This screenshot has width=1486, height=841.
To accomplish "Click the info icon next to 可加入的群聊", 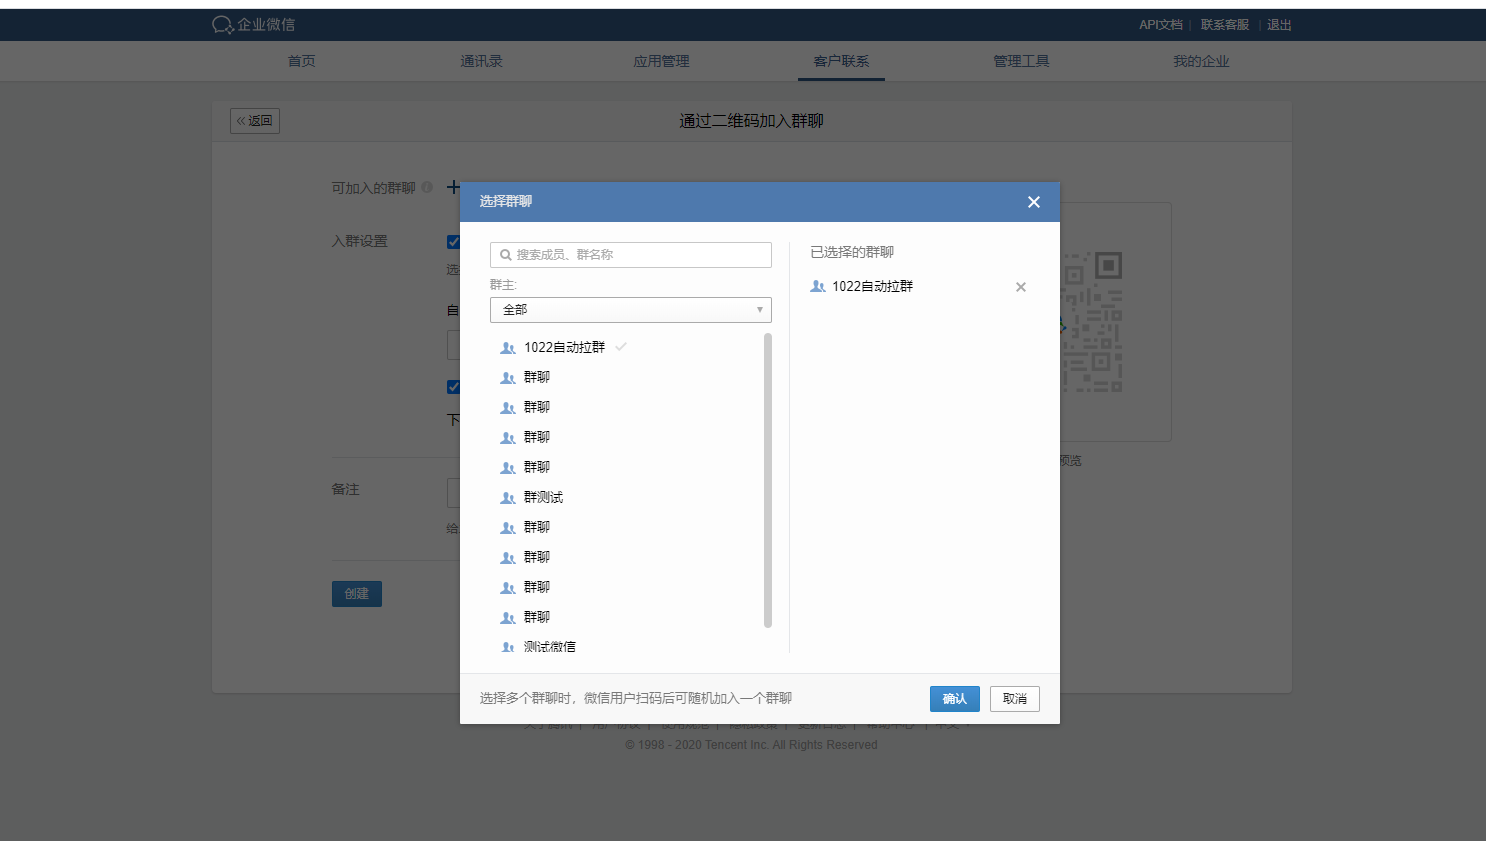I will click(x=427, y=187).
